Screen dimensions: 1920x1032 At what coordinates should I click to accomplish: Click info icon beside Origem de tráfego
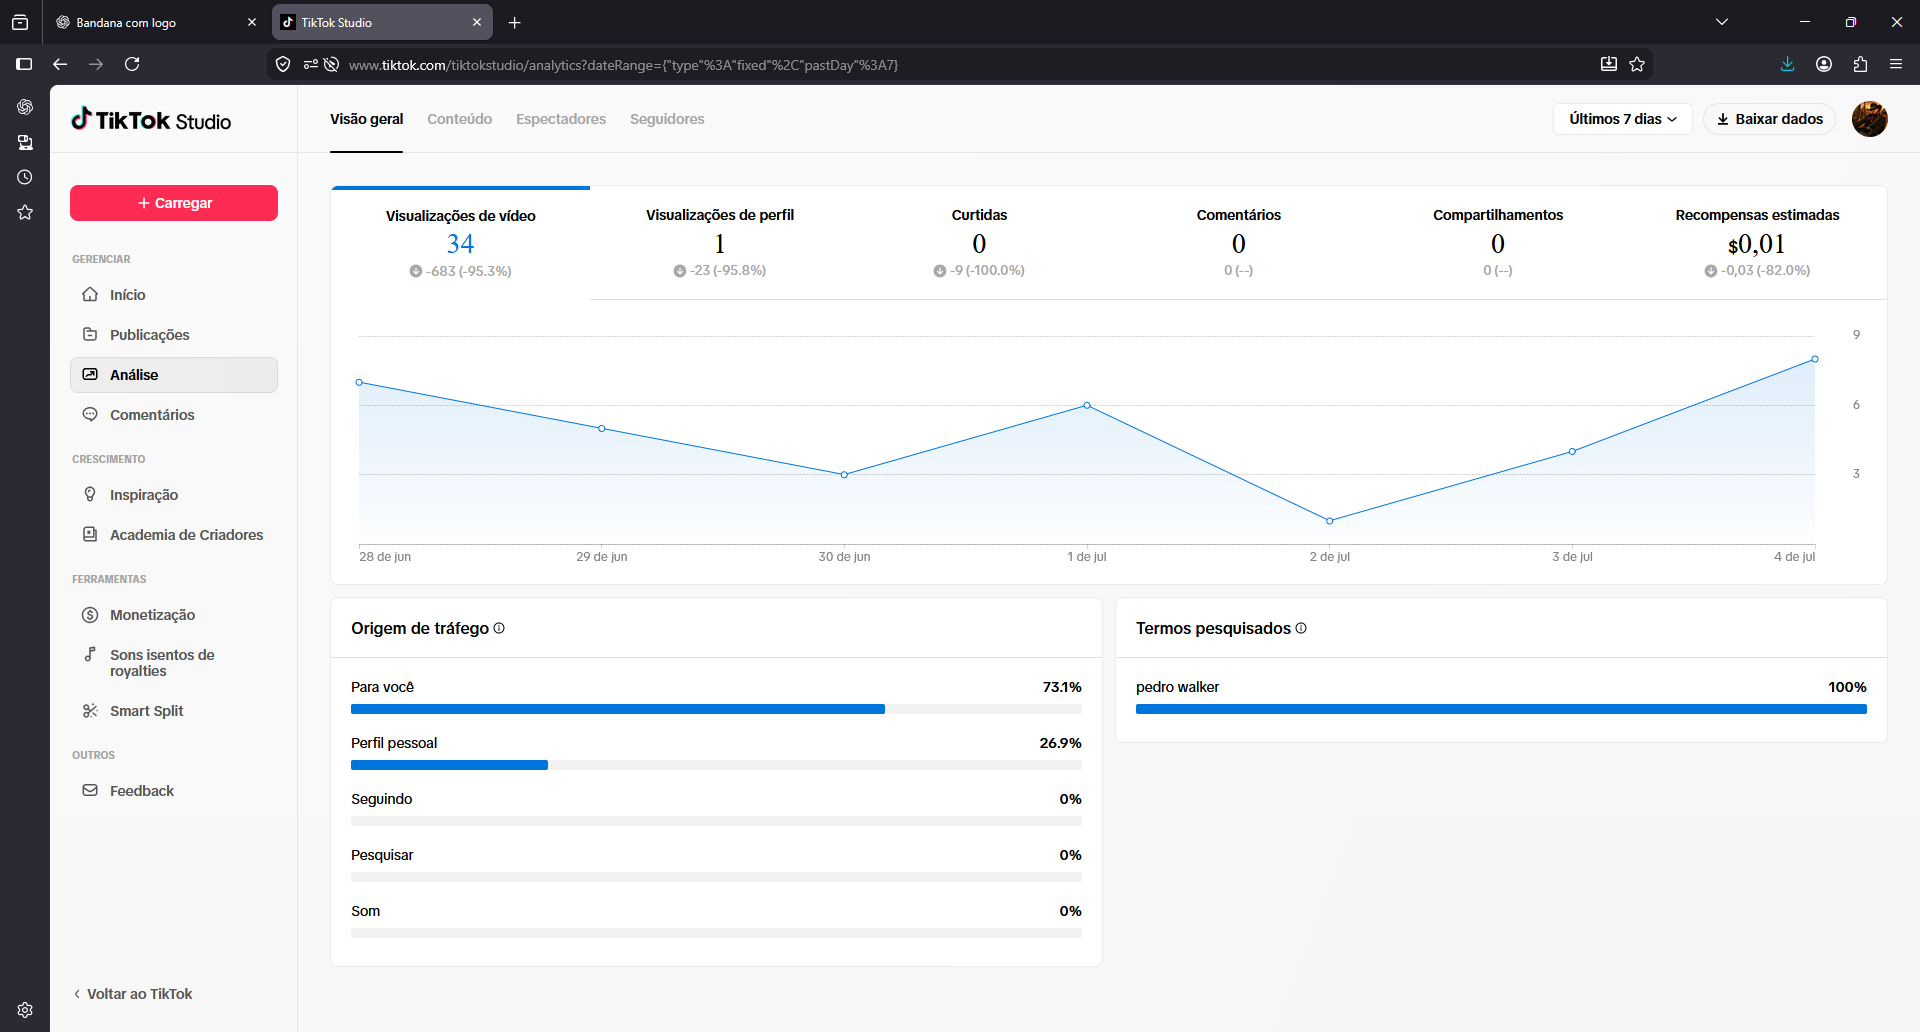coord(499,628)
